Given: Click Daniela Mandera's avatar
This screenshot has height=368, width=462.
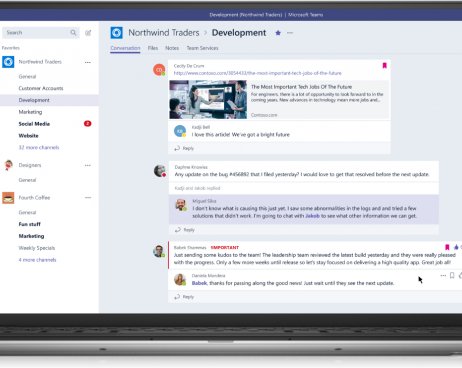Looking at the screenshot, I should pyautogui.click(x=180, y=279).
